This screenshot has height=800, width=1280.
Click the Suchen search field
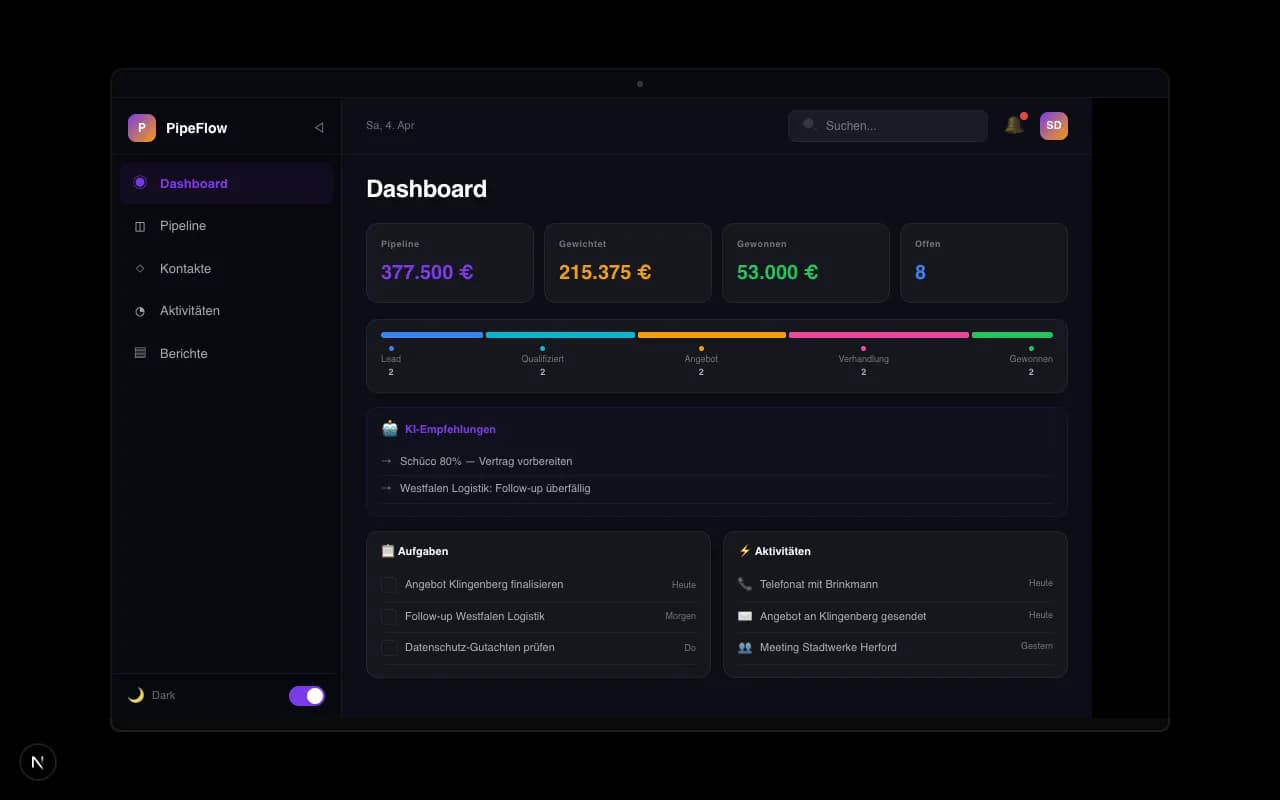tap(886, 125)
